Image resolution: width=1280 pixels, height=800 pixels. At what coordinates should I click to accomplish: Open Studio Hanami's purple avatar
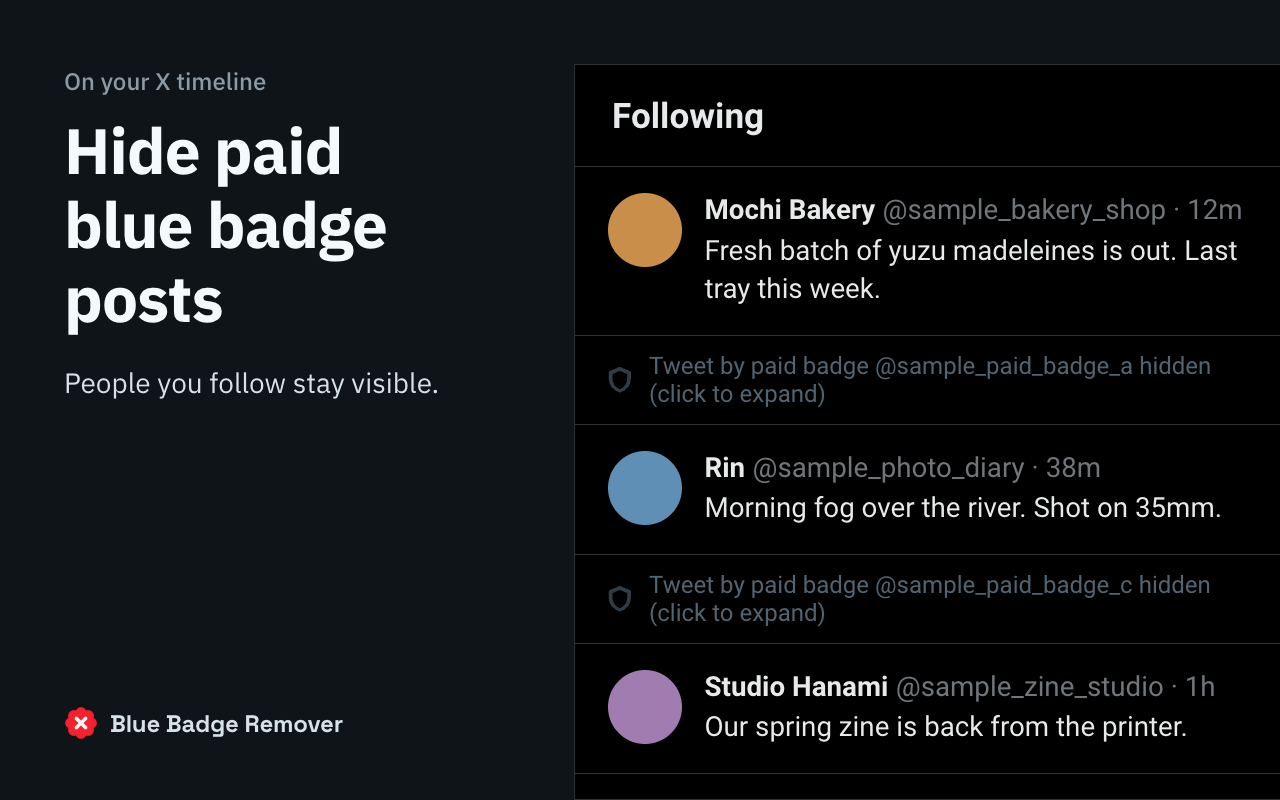pos(645,707)
